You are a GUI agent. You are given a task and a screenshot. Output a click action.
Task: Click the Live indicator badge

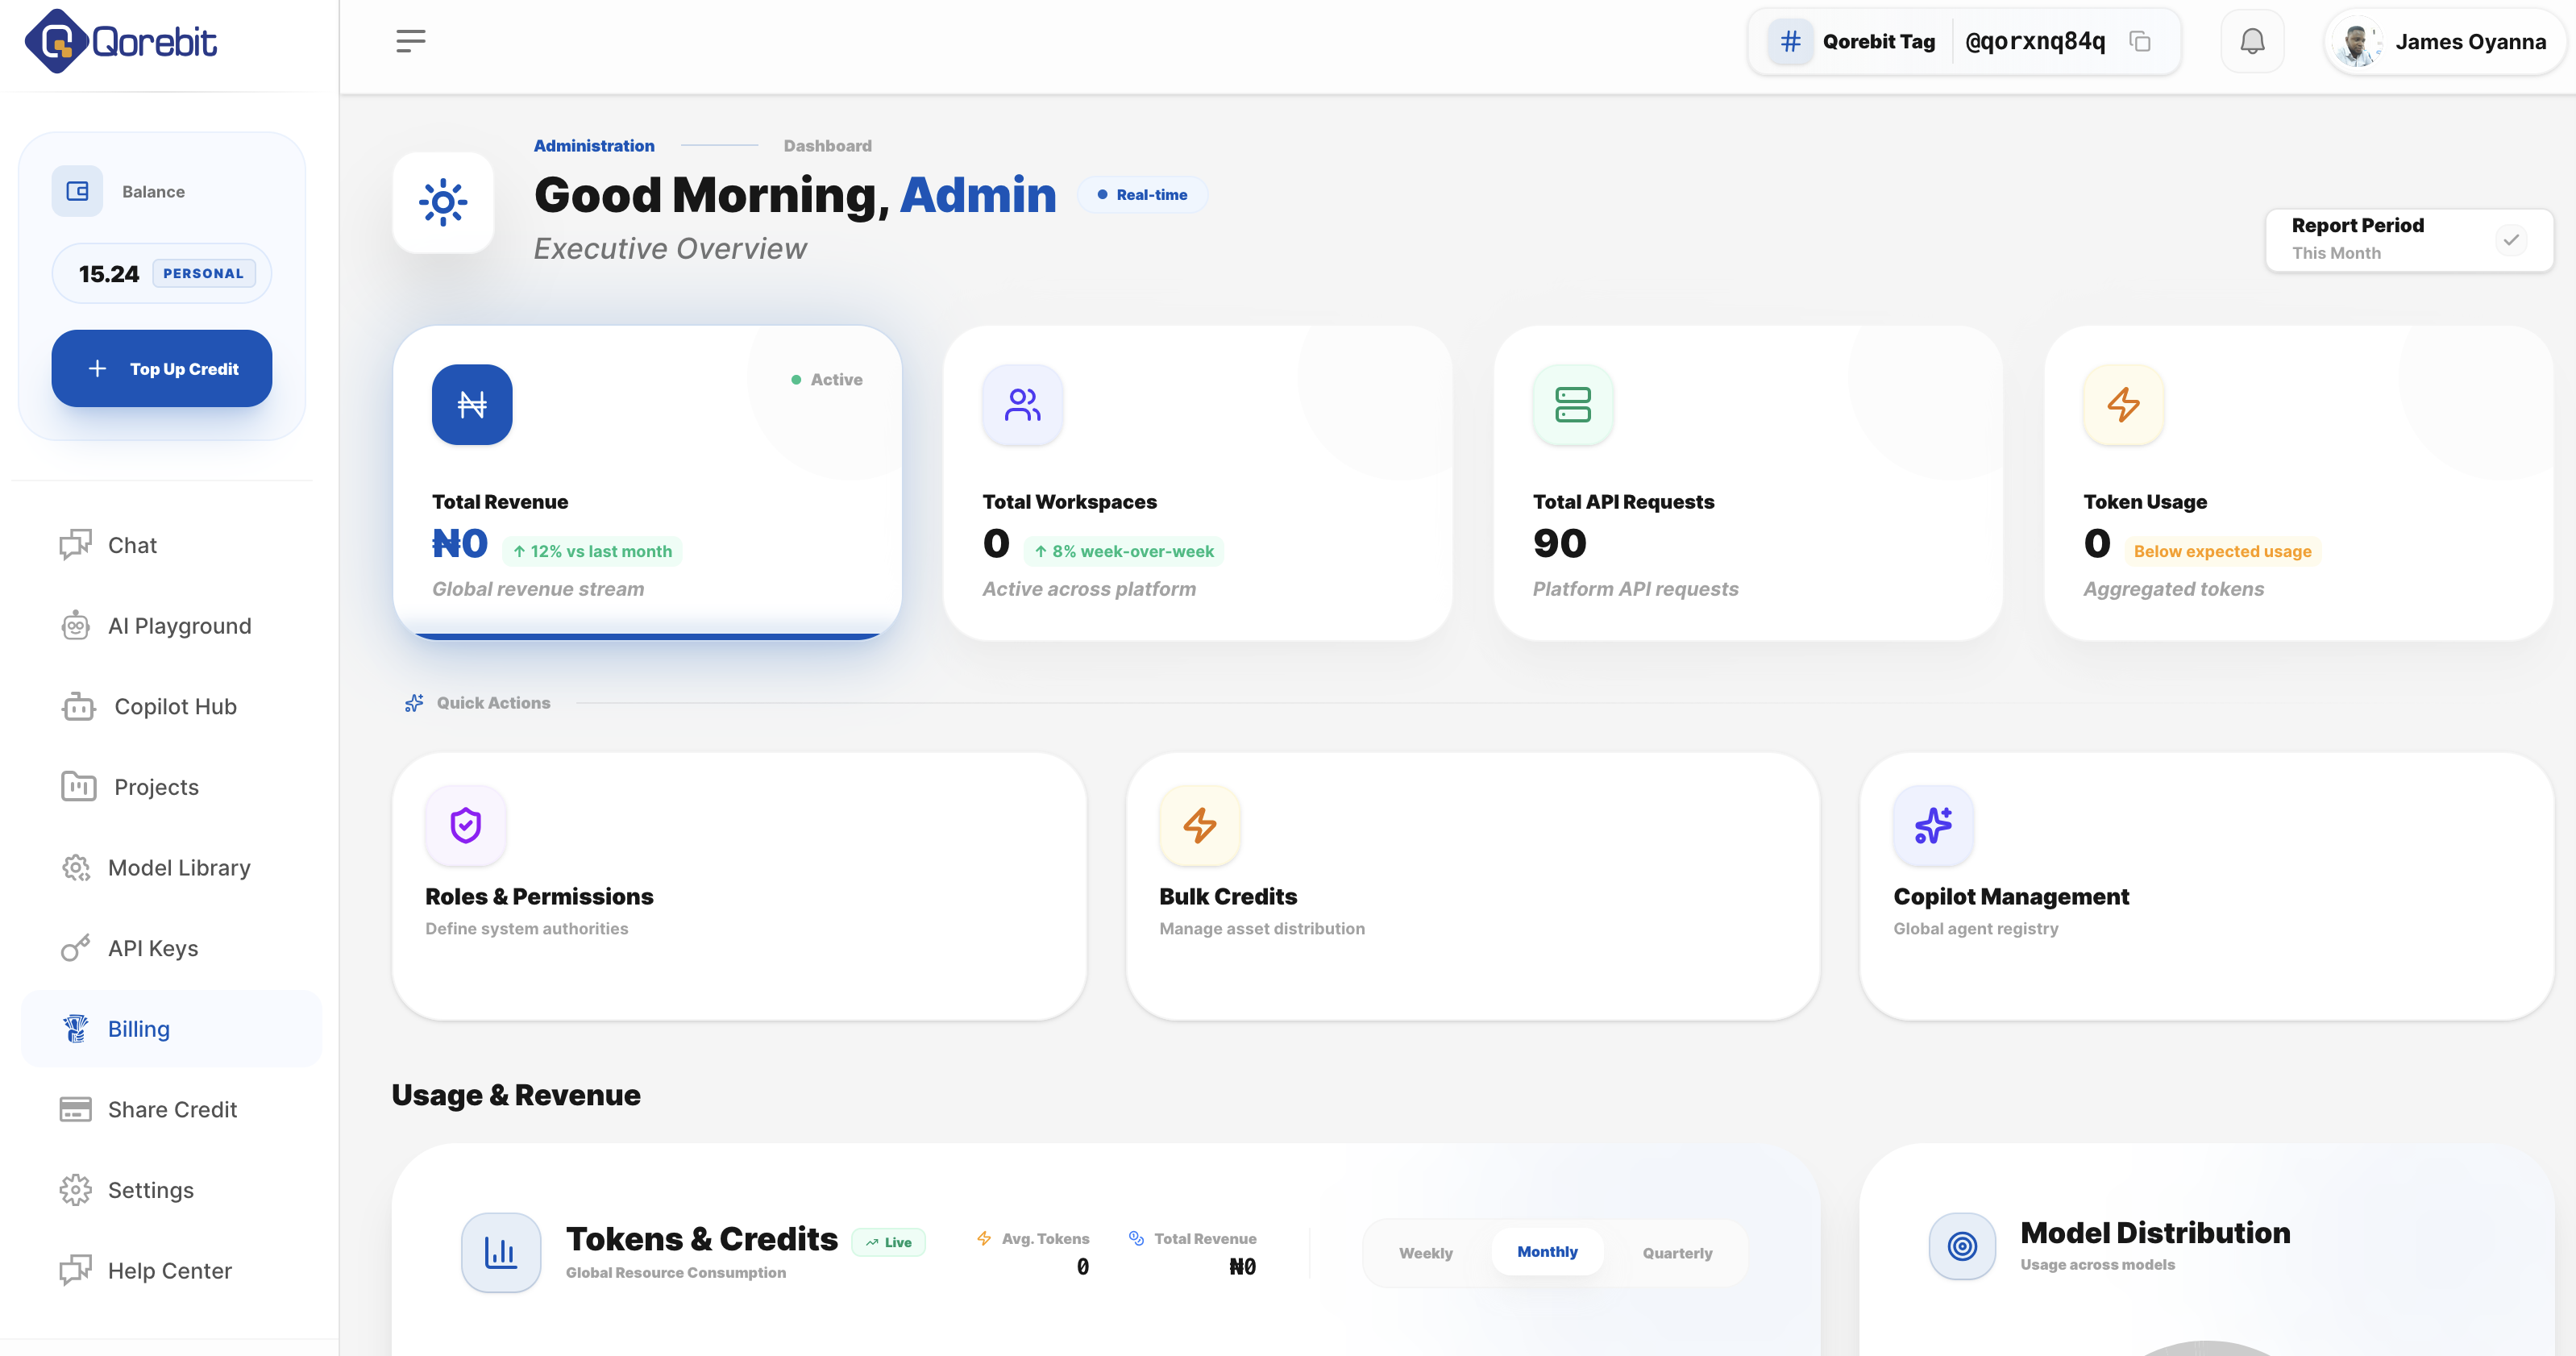889,1242
